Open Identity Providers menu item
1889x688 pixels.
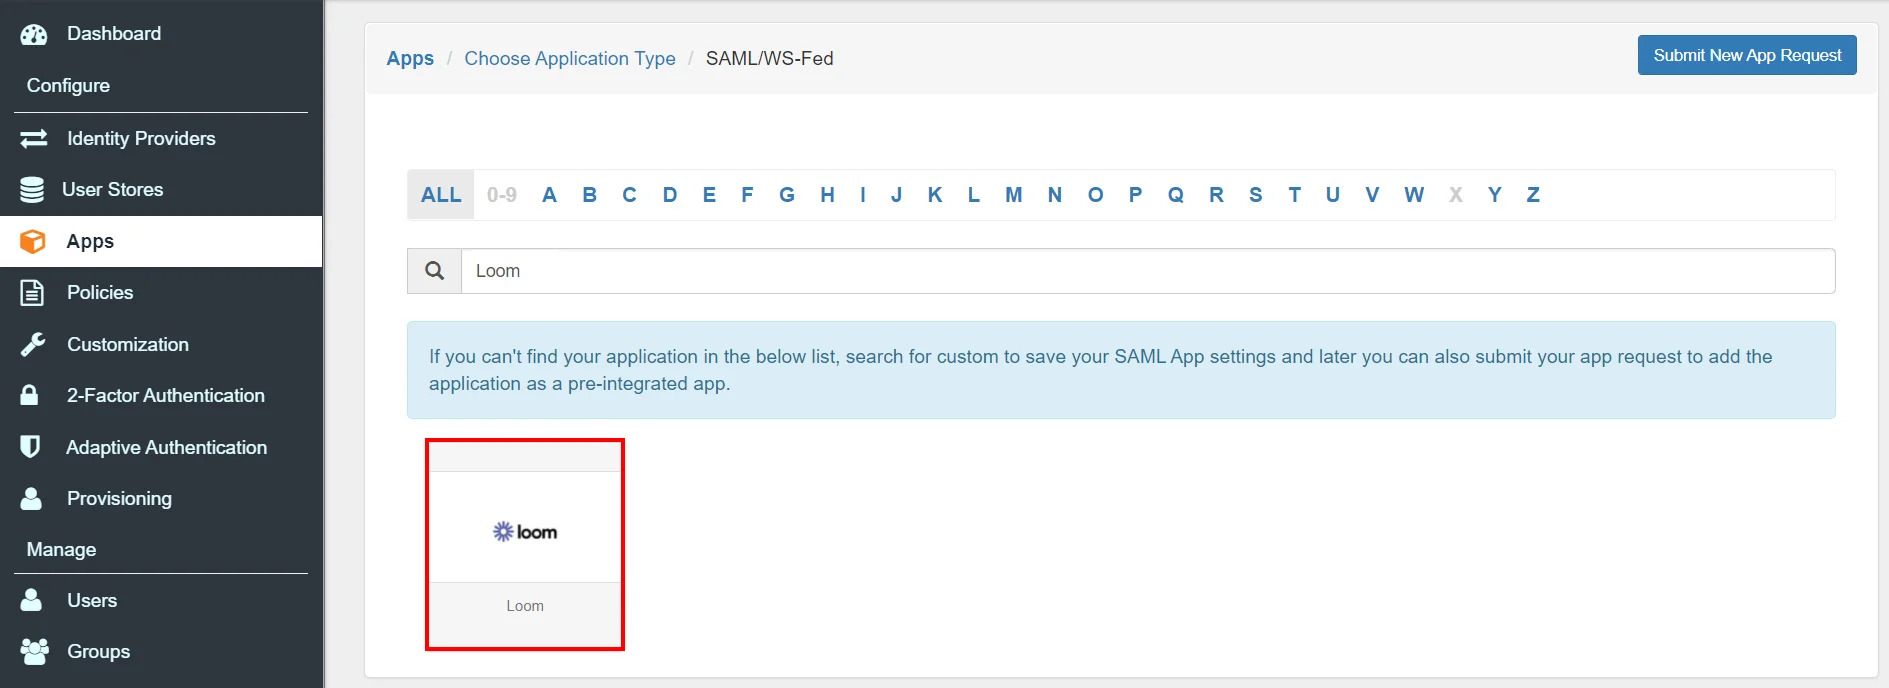point(141,139)
